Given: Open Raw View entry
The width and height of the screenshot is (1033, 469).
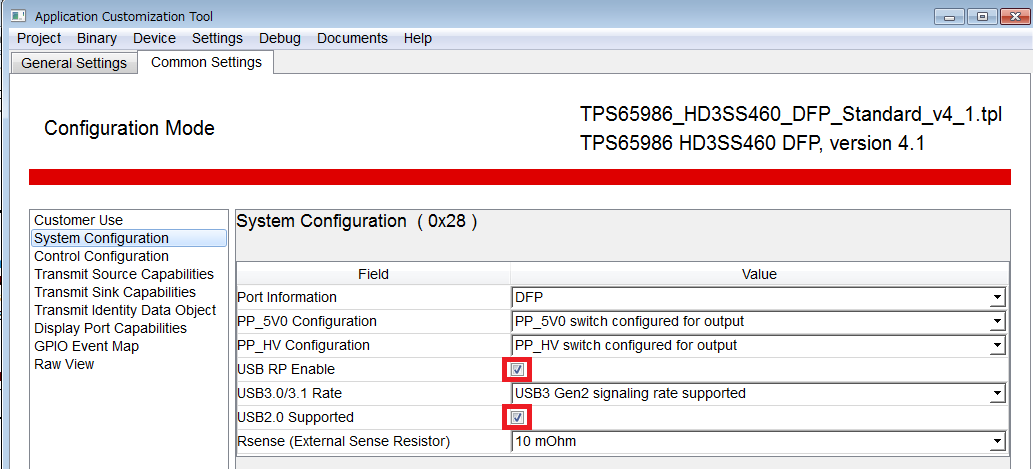Looking at the screenshot, I should click(64, 364).
